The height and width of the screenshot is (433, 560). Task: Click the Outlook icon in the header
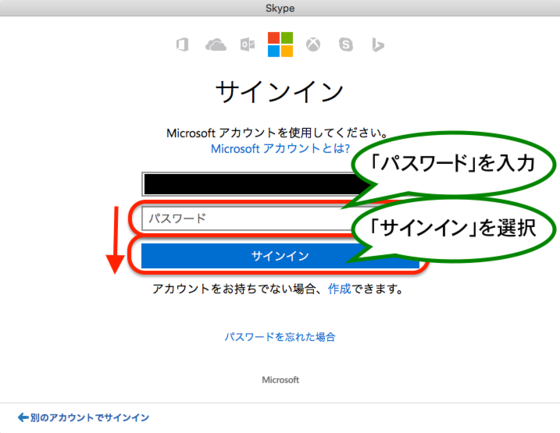pos(248,45)
